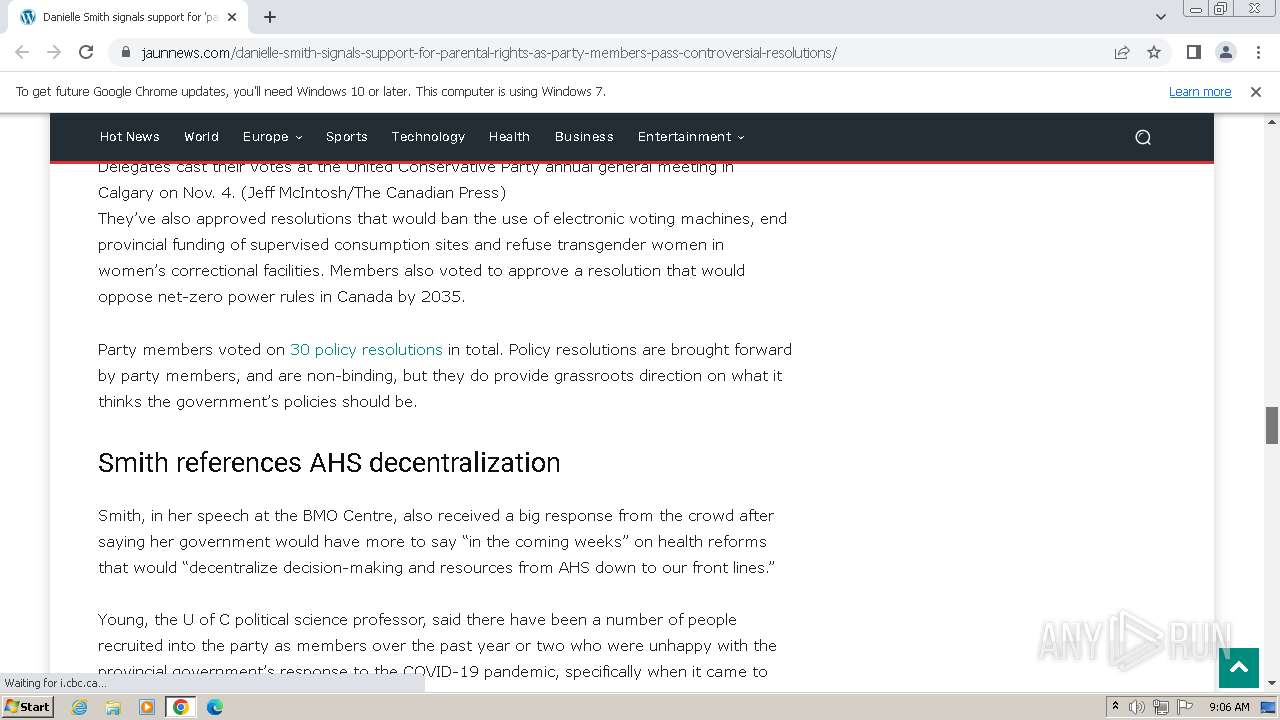Image resolution: width=1280 pixels, height=720 pixels.
Task: Expand the Entertainment dropdown menu
Action: click(691, 137)
